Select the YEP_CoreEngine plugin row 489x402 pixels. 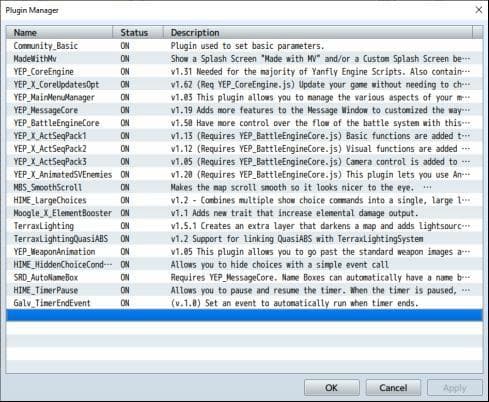coord(244,72)
